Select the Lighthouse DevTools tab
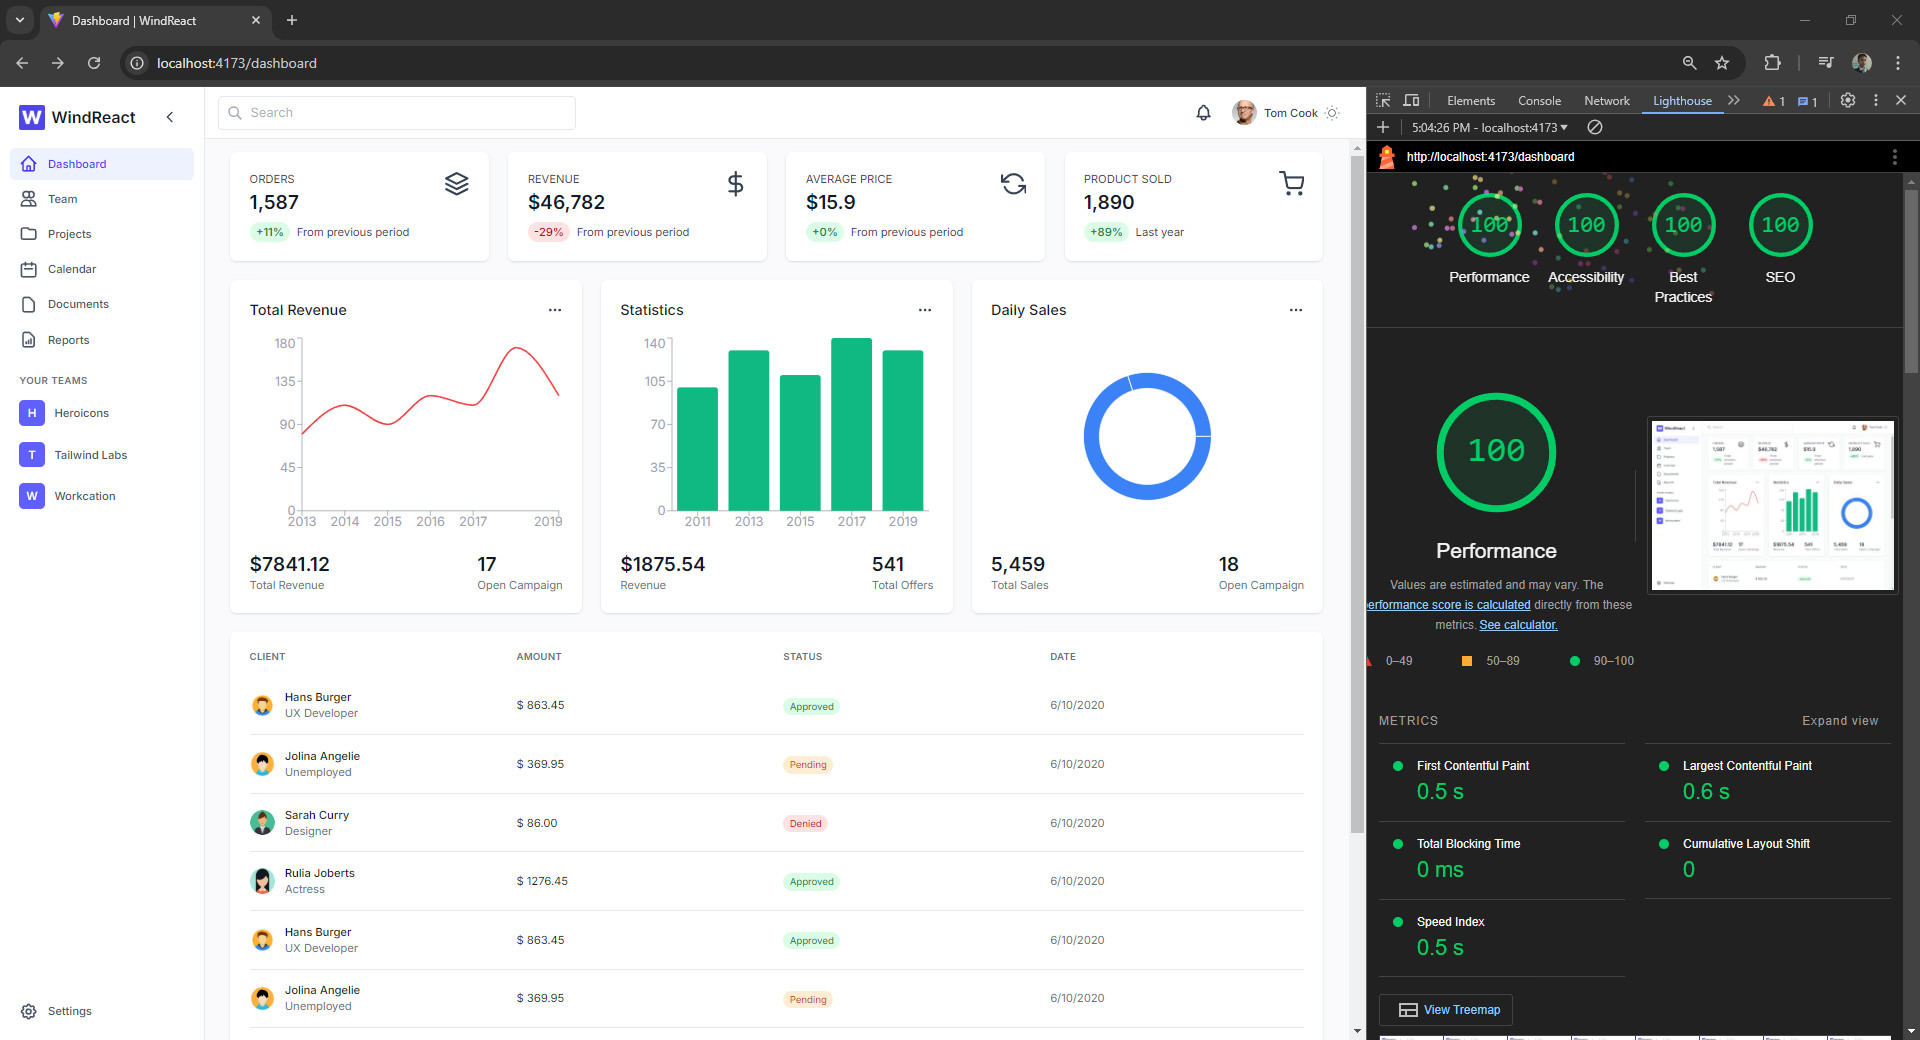Image resolution: width=1920 pixels, height=1040 pixels. 1682,101
